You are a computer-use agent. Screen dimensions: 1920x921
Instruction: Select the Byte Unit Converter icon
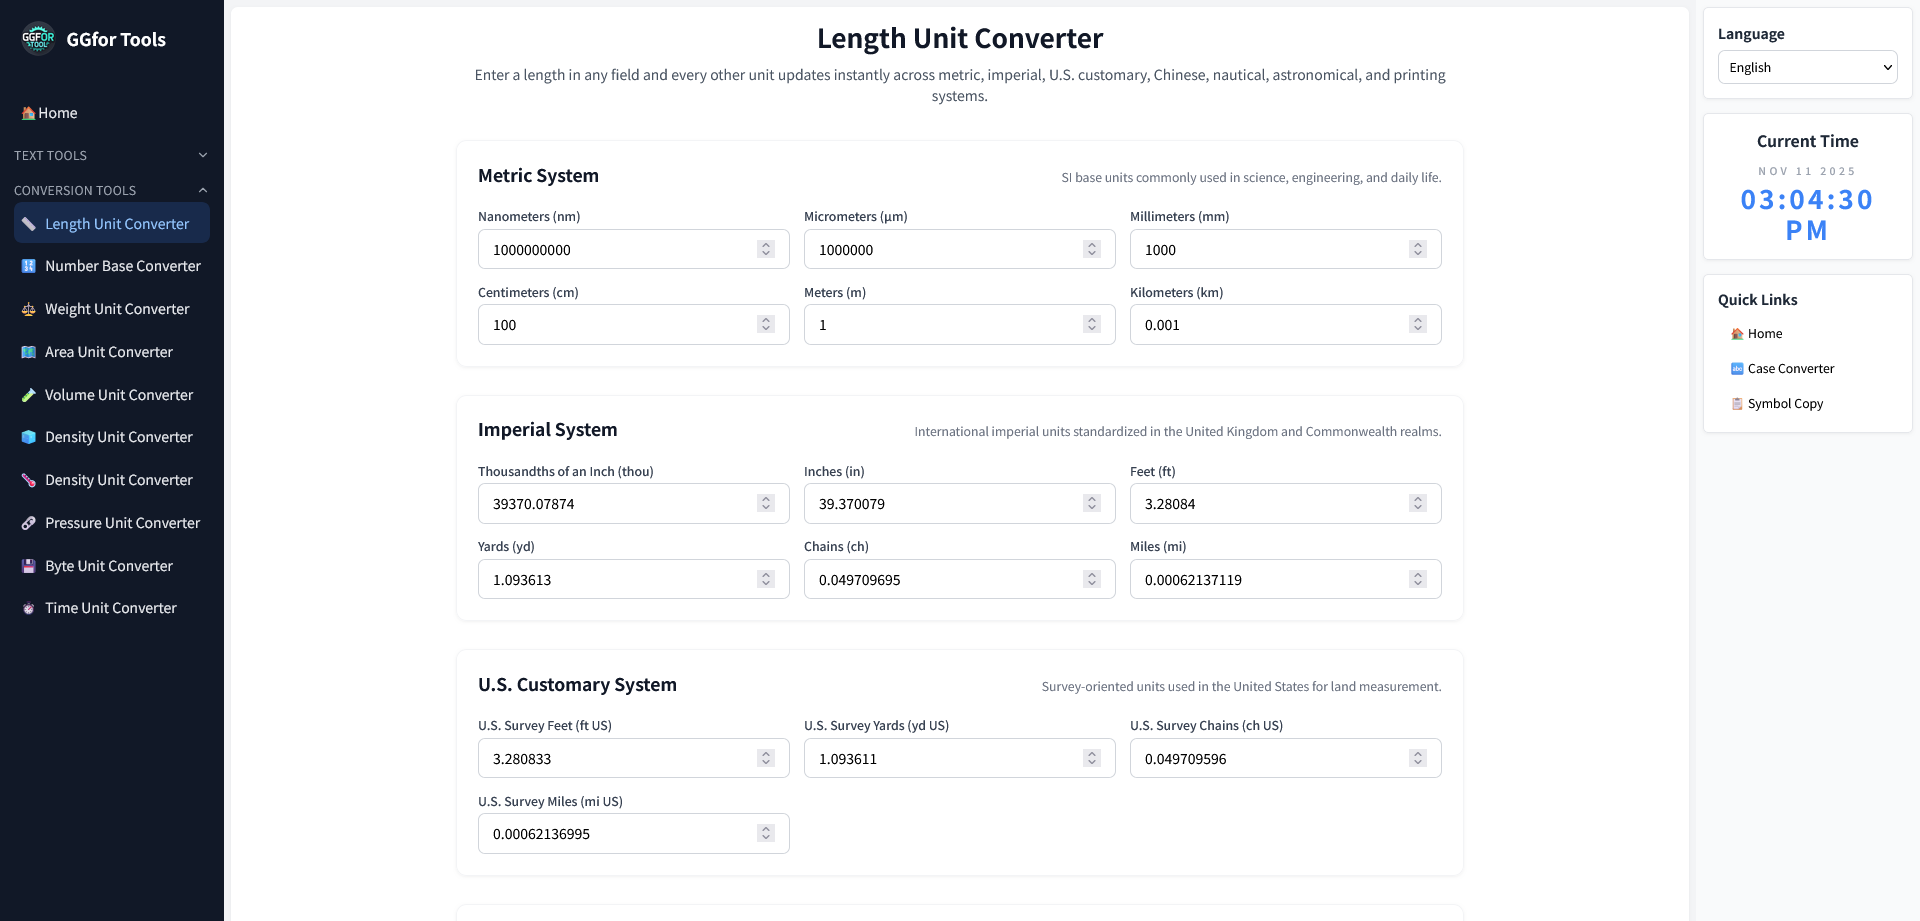point(28,566)
